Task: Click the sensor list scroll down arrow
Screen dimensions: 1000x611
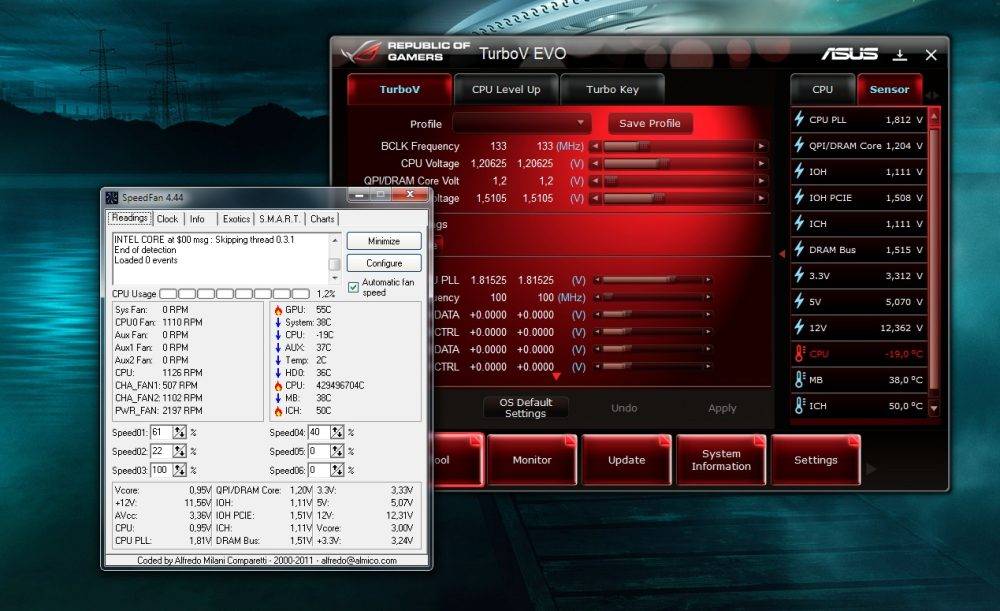Action: point(934,408)
